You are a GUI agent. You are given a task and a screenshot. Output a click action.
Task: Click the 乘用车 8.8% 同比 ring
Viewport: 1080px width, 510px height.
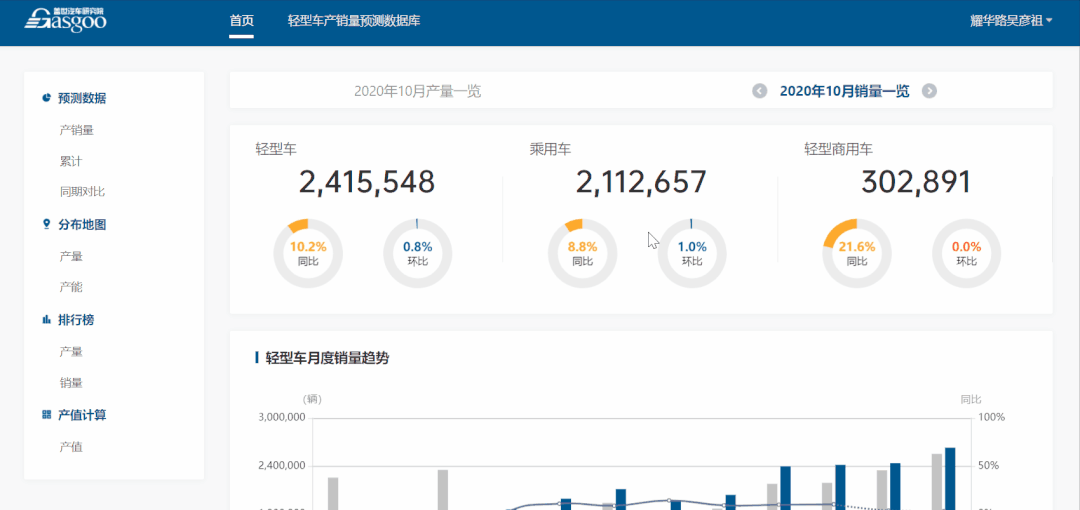(x=583, y=254)
